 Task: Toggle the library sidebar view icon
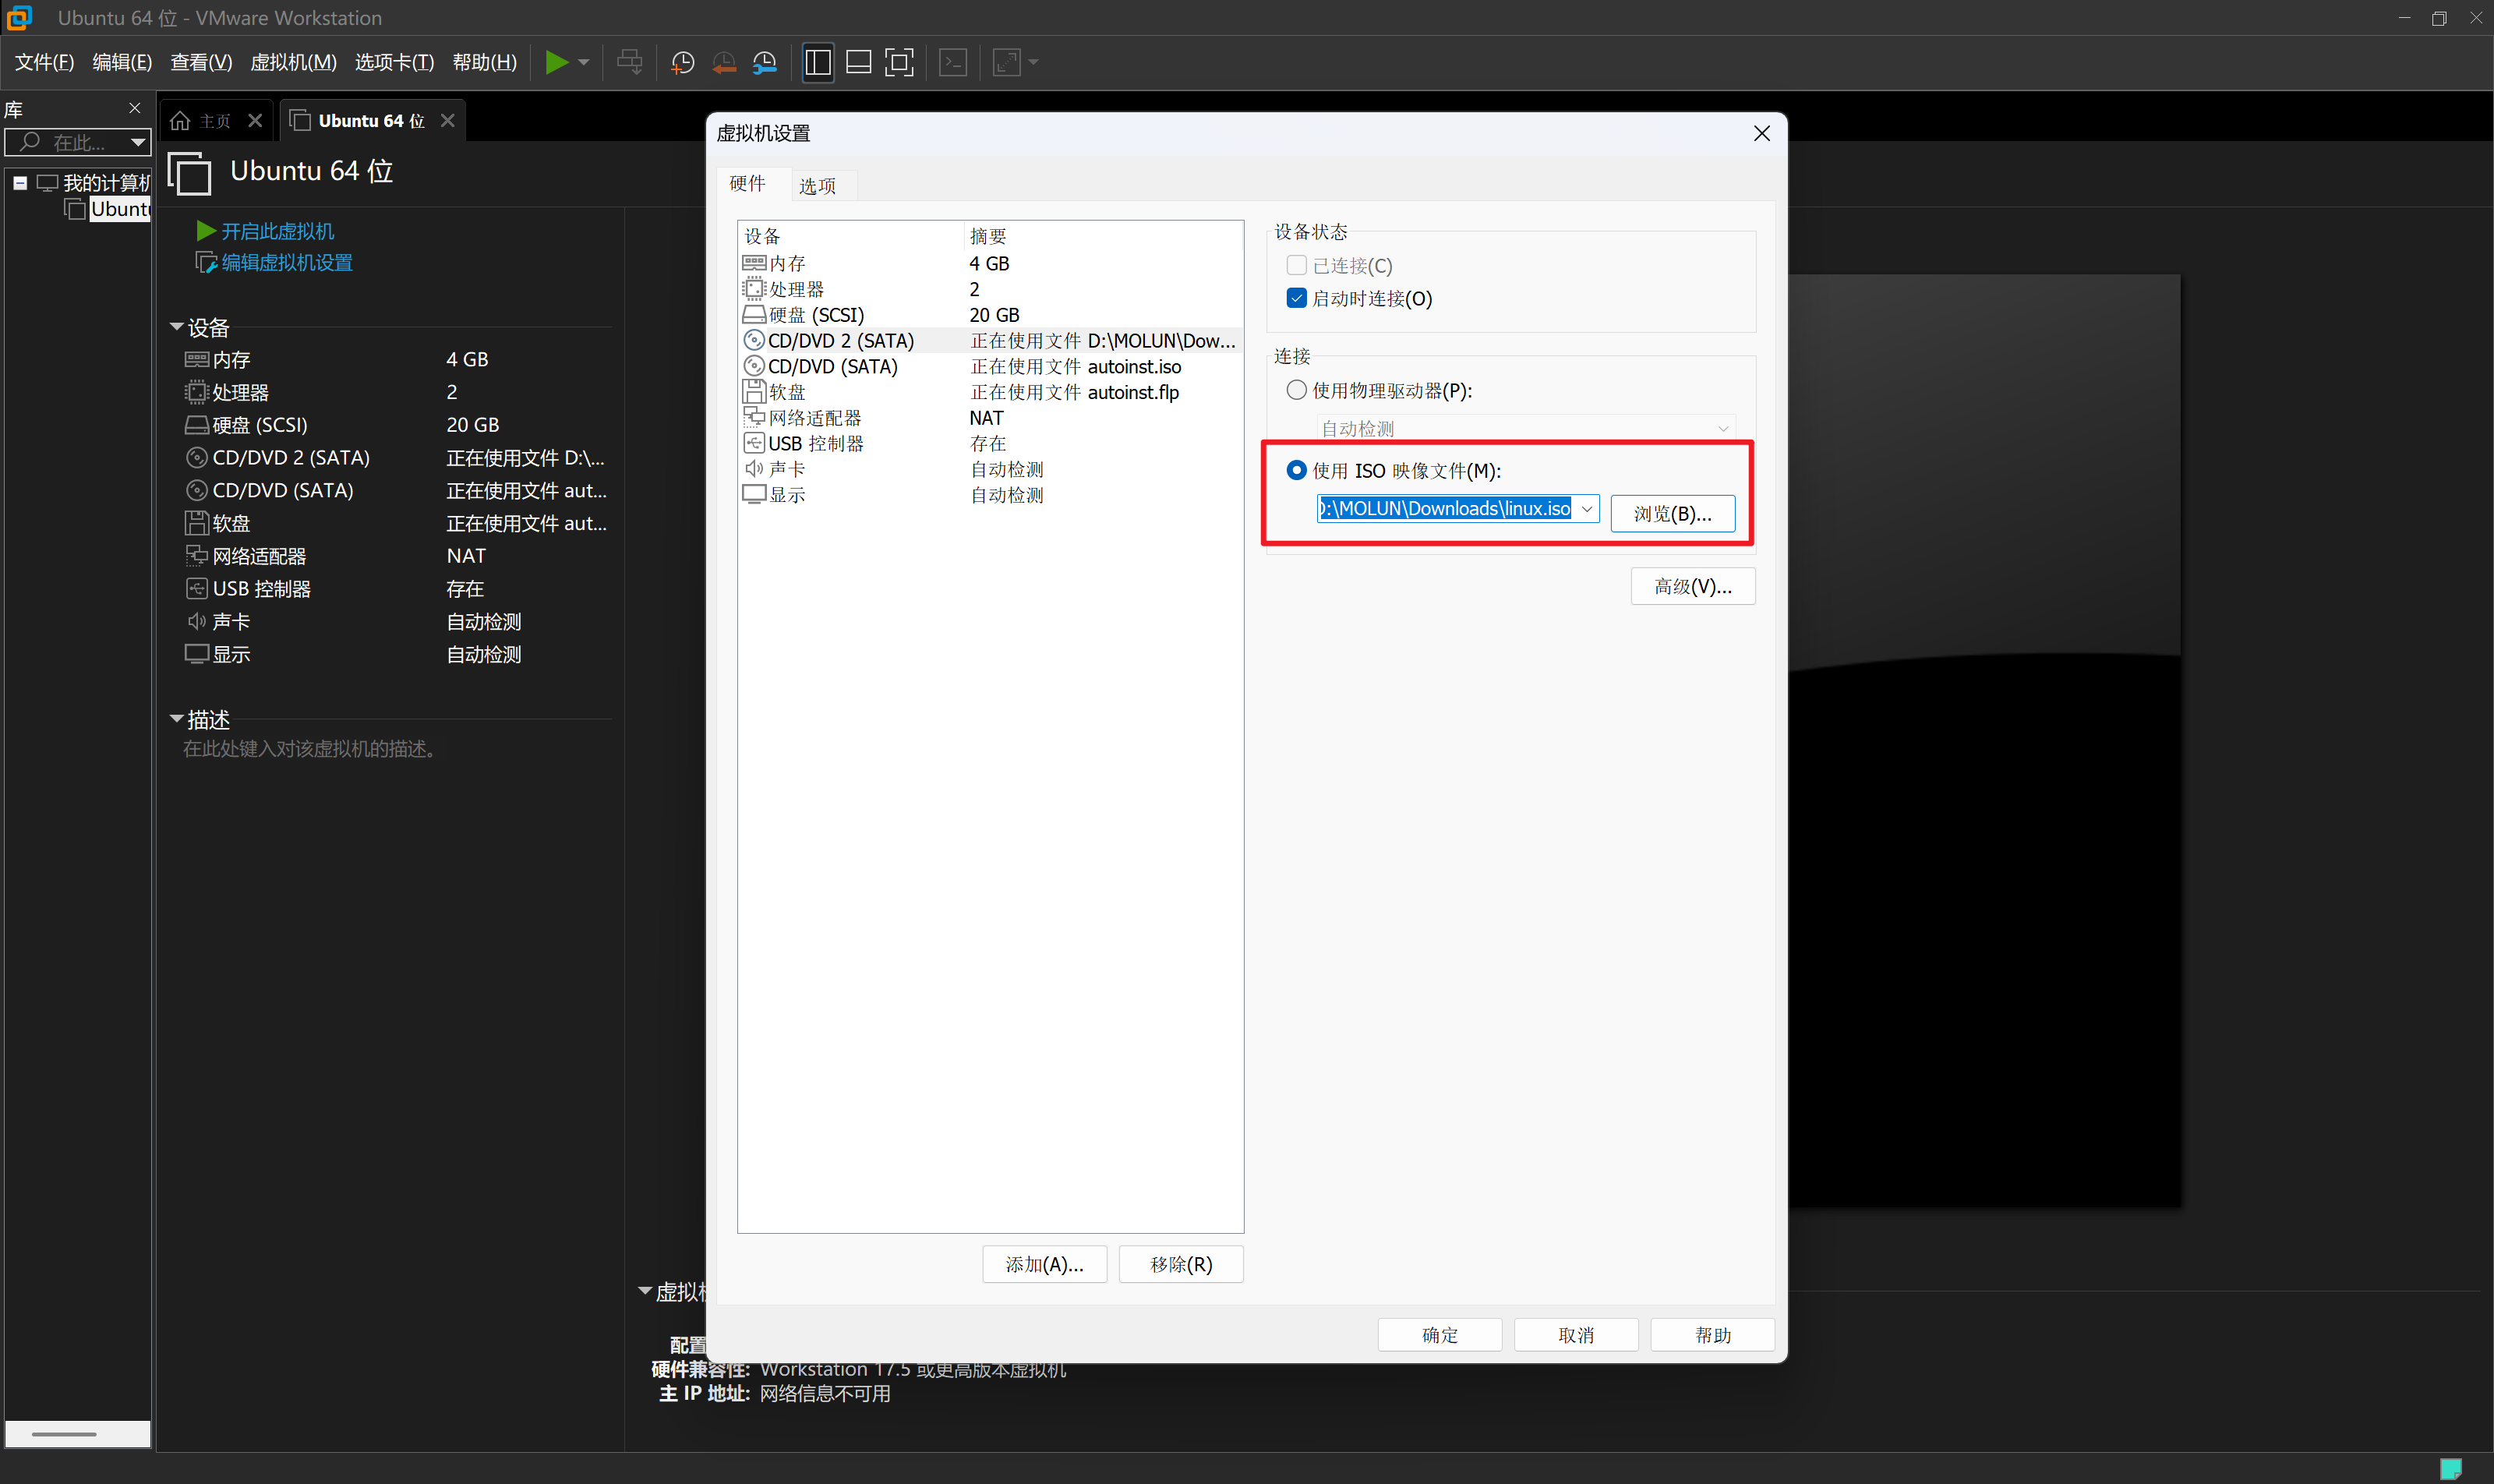(818, 62)
